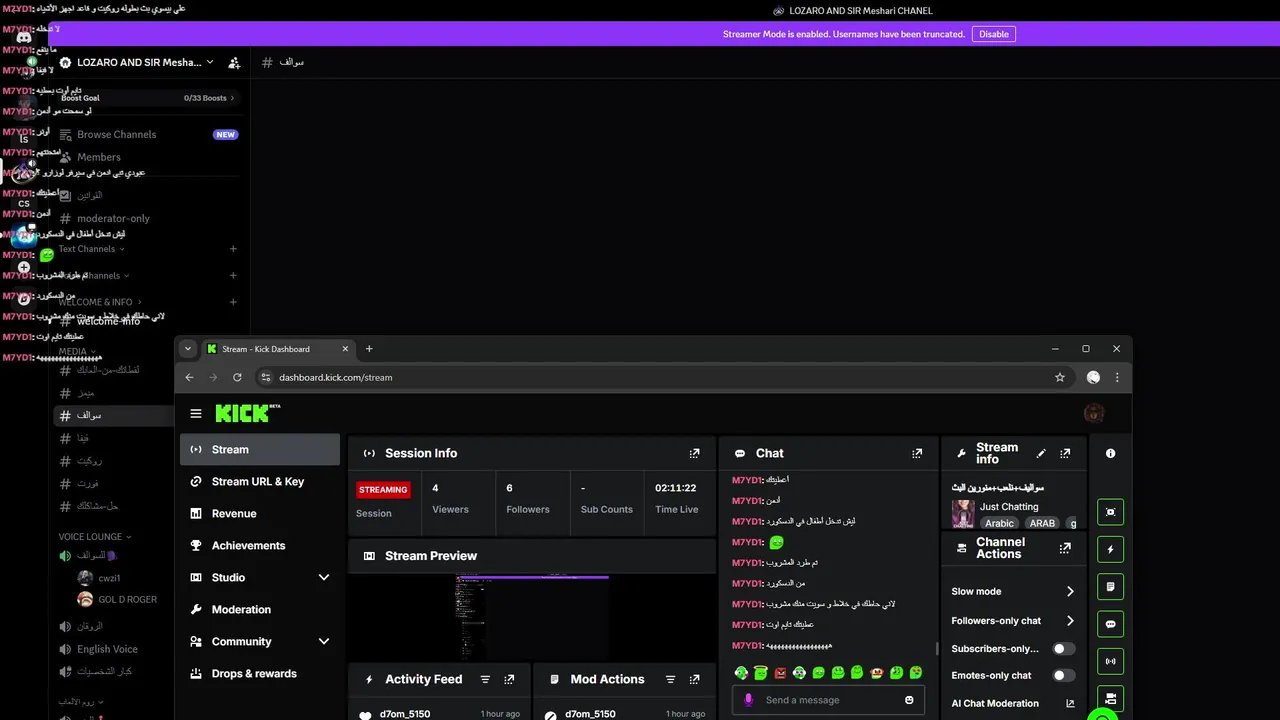Open the emoji picker in chat box
The image size is (1280, 720).
pyautogui.click(x=909, y=700)
